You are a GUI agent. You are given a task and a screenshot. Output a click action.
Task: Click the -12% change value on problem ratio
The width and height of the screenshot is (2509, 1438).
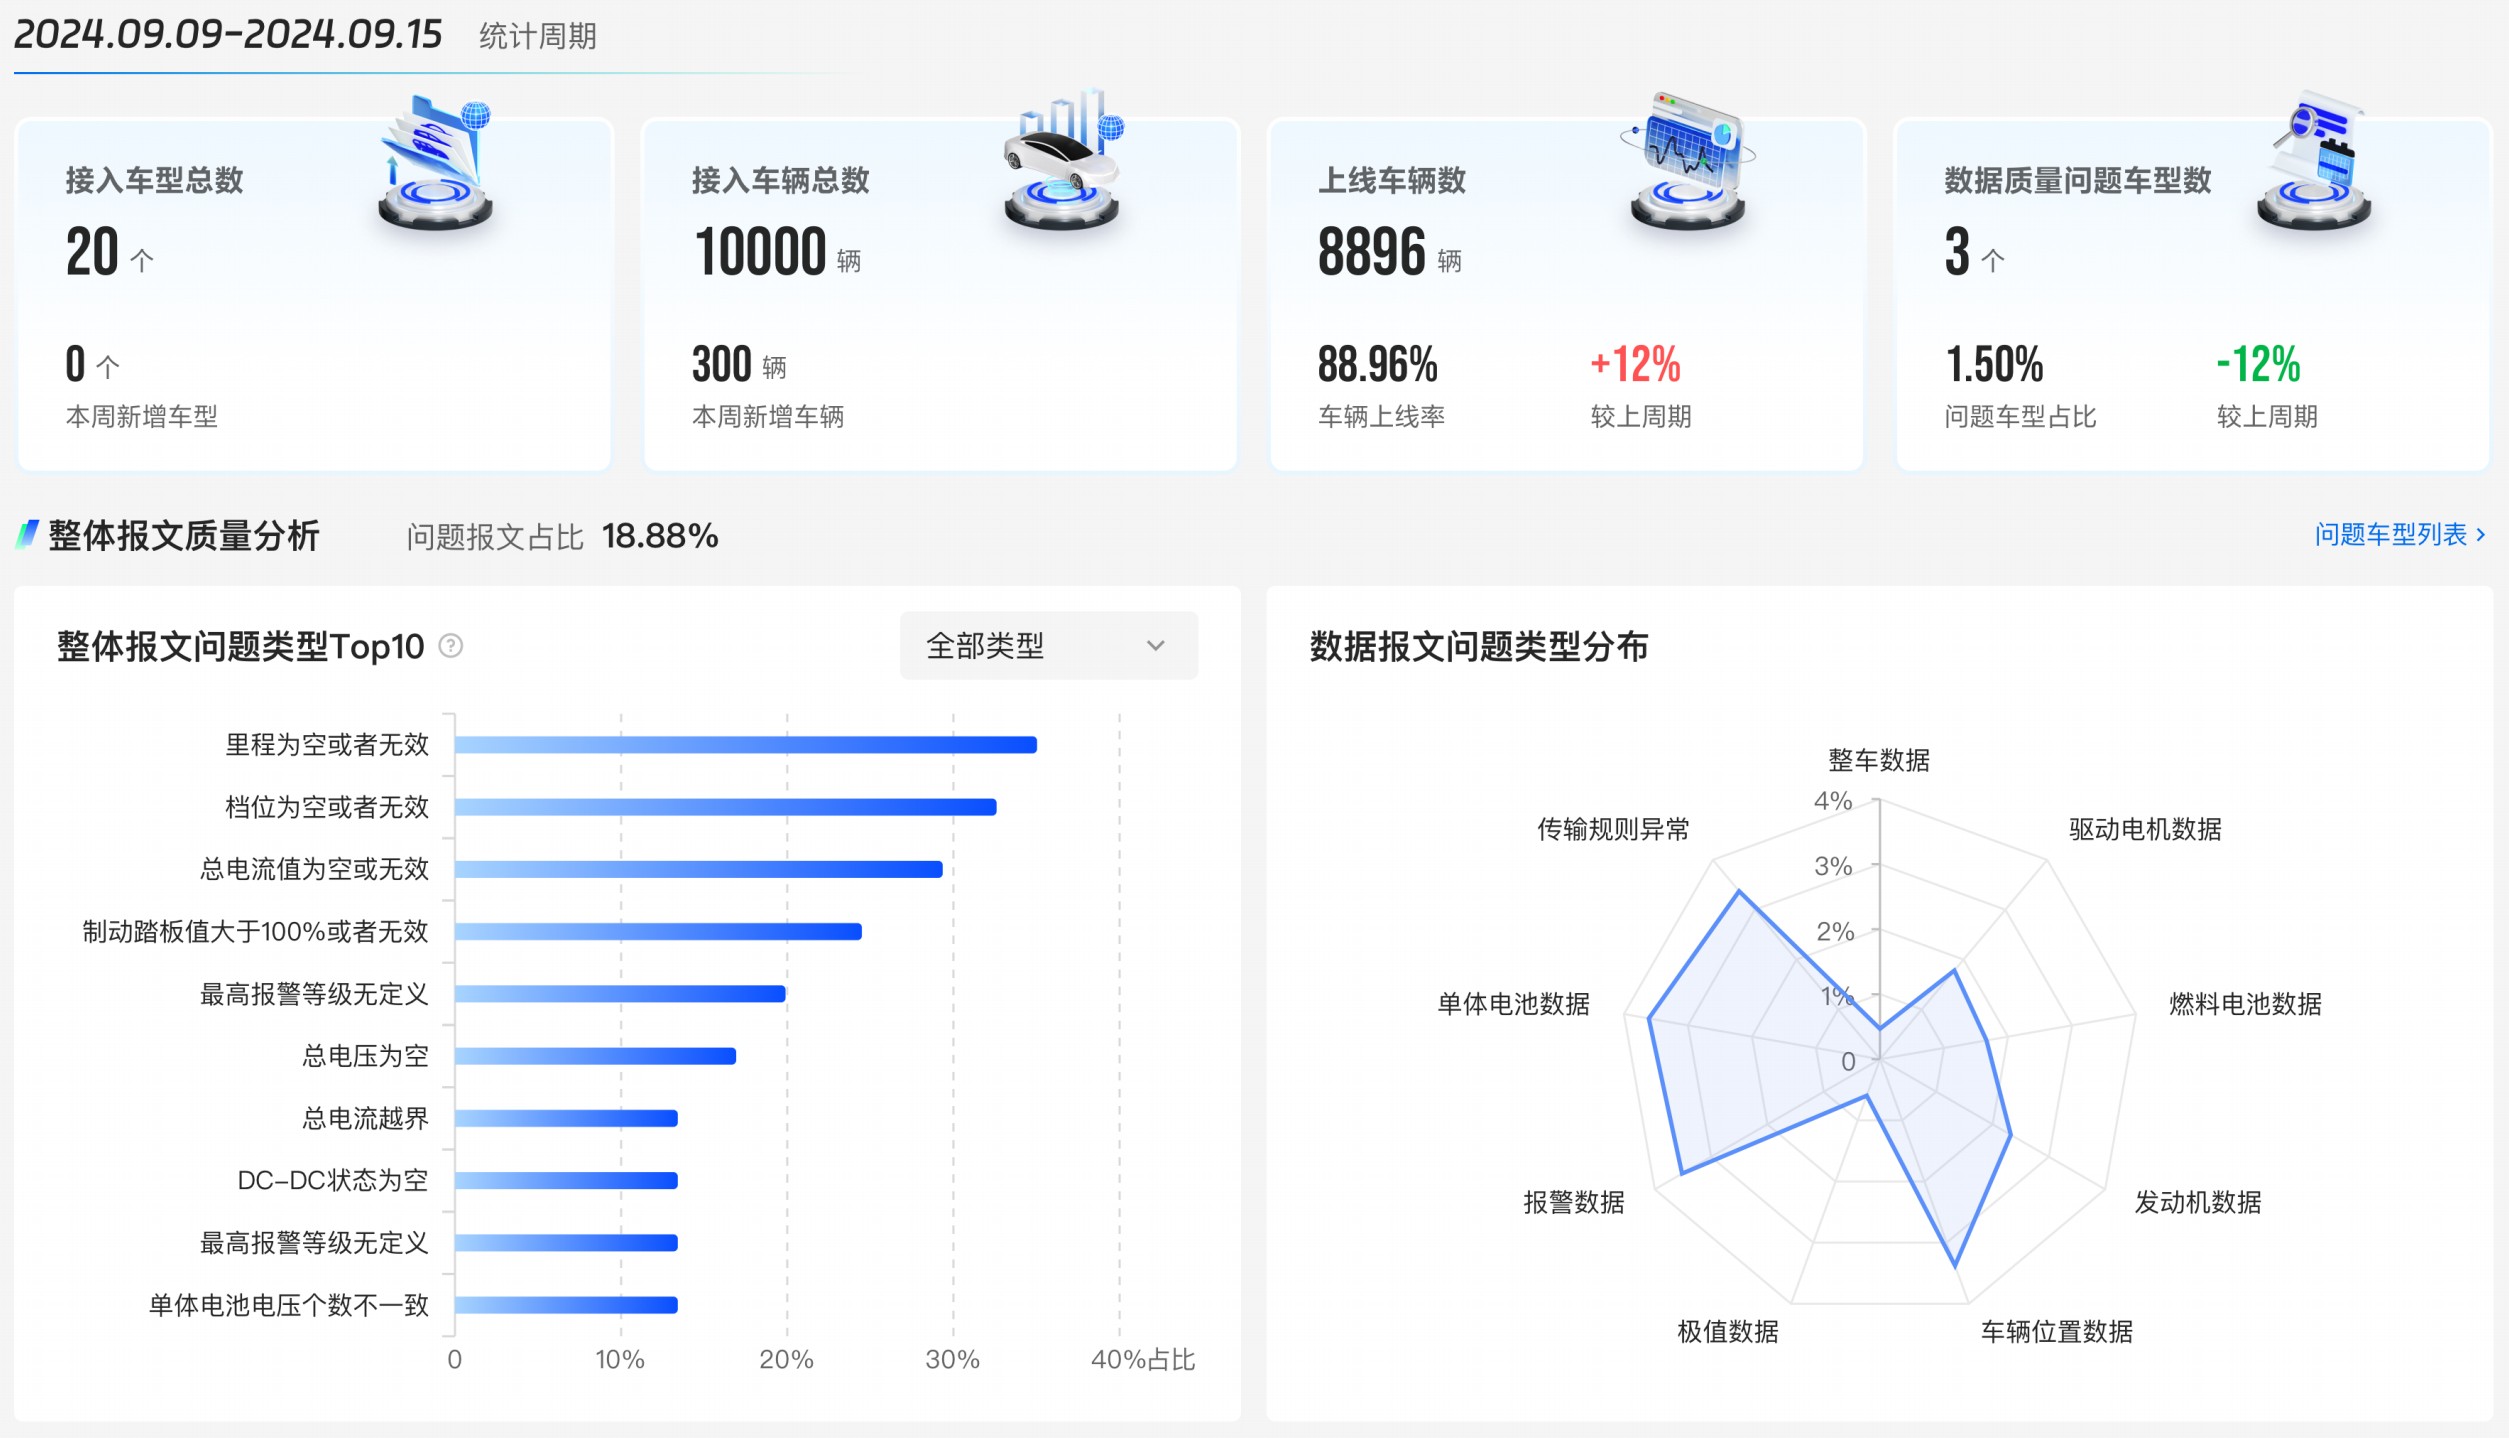click(x=2258, y=365)
